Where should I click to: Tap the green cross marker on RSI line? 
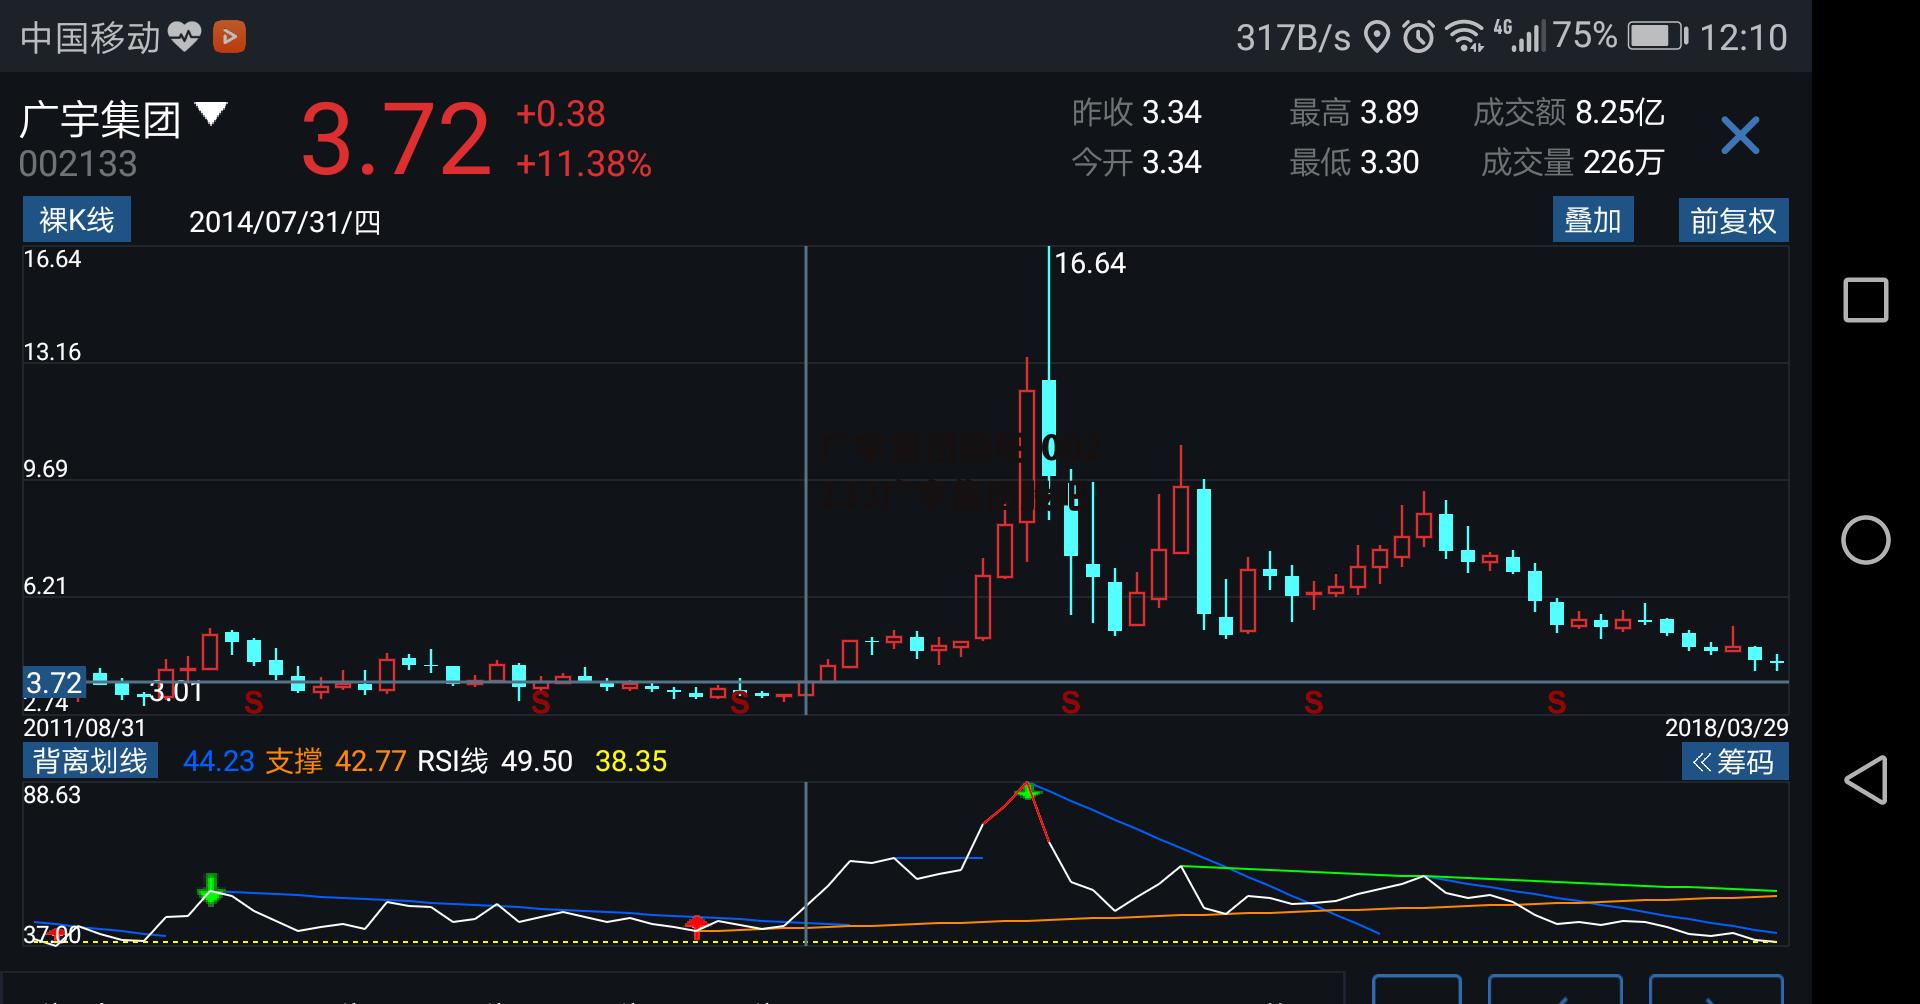click(x=210, y=889)
